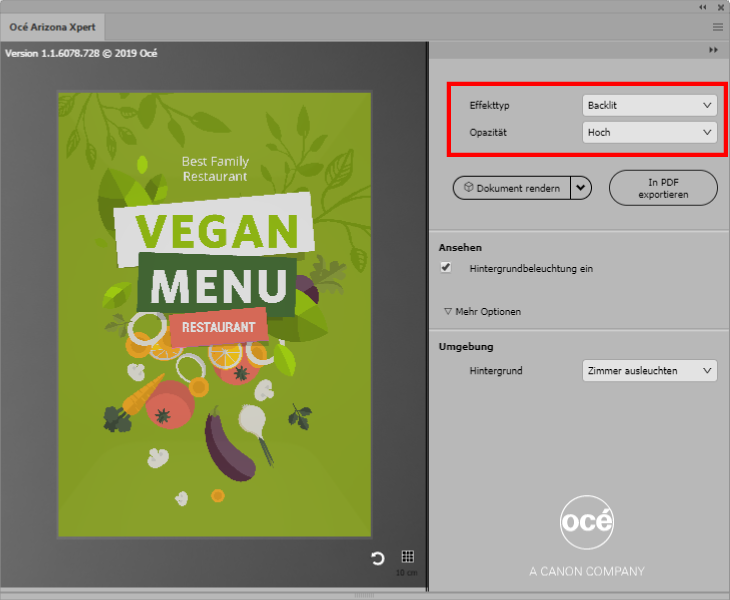The height and width of the screenshot is (600, 730).
Task: Toggle the grid overlay icon
Action: tap(407, 556)
